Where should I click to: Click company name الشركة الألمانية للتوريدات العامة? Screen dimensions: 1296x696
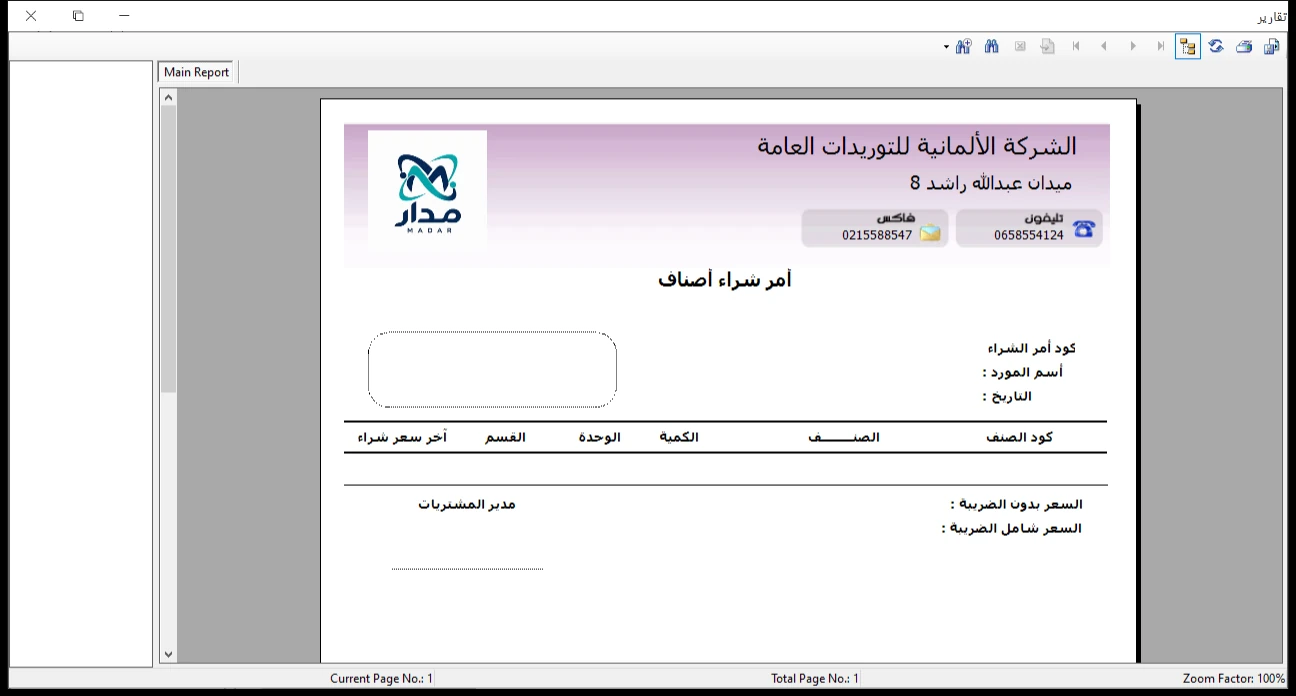917,147
